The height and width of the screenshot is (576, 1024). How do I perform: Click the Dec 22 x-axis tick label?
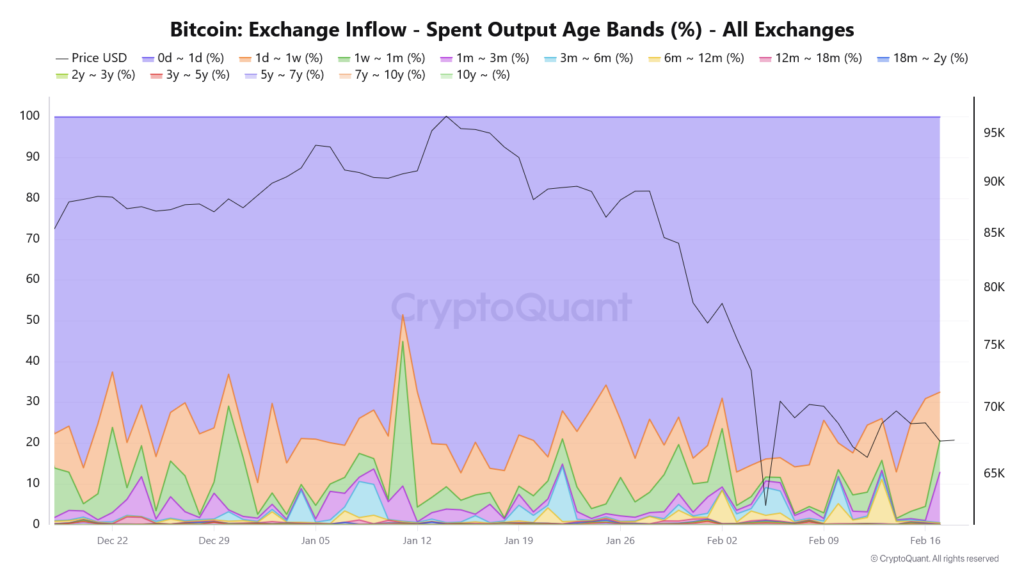coord(112,540)
